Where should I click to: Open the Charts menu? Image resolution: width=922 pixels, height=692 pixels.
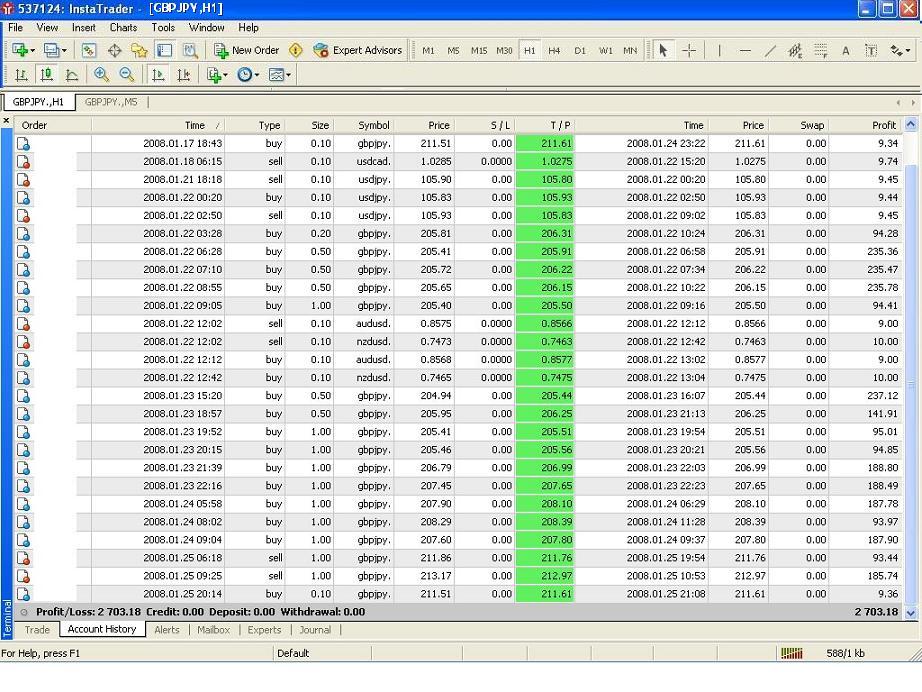[x=123, y=28]
